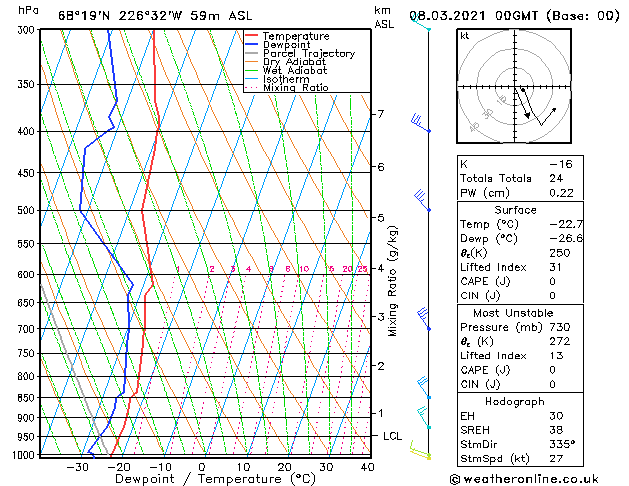Click the 'Temperature' legend label
The height and width of the screenshot is (486, 629).
pos(296,36)
